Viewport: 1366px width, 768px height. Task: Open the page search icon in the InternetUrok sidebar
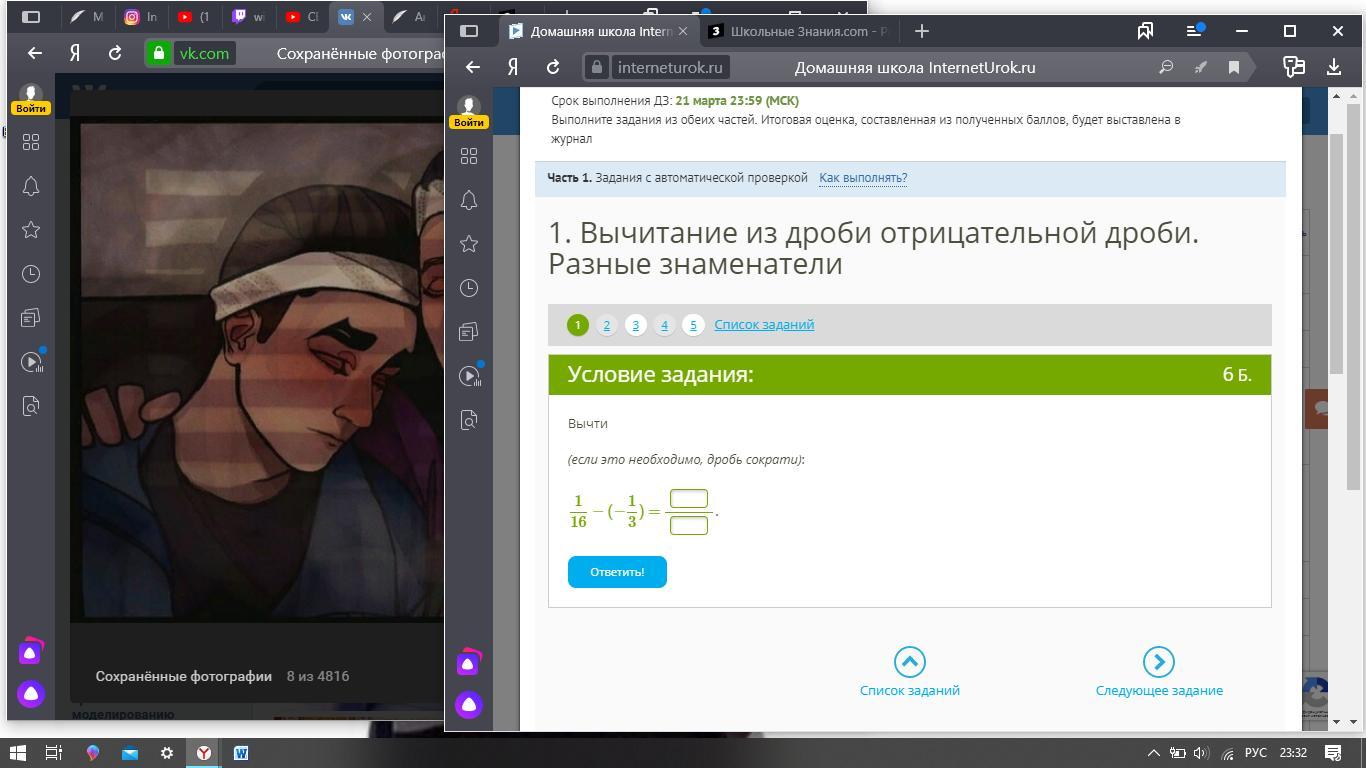(x=468, y=420)
